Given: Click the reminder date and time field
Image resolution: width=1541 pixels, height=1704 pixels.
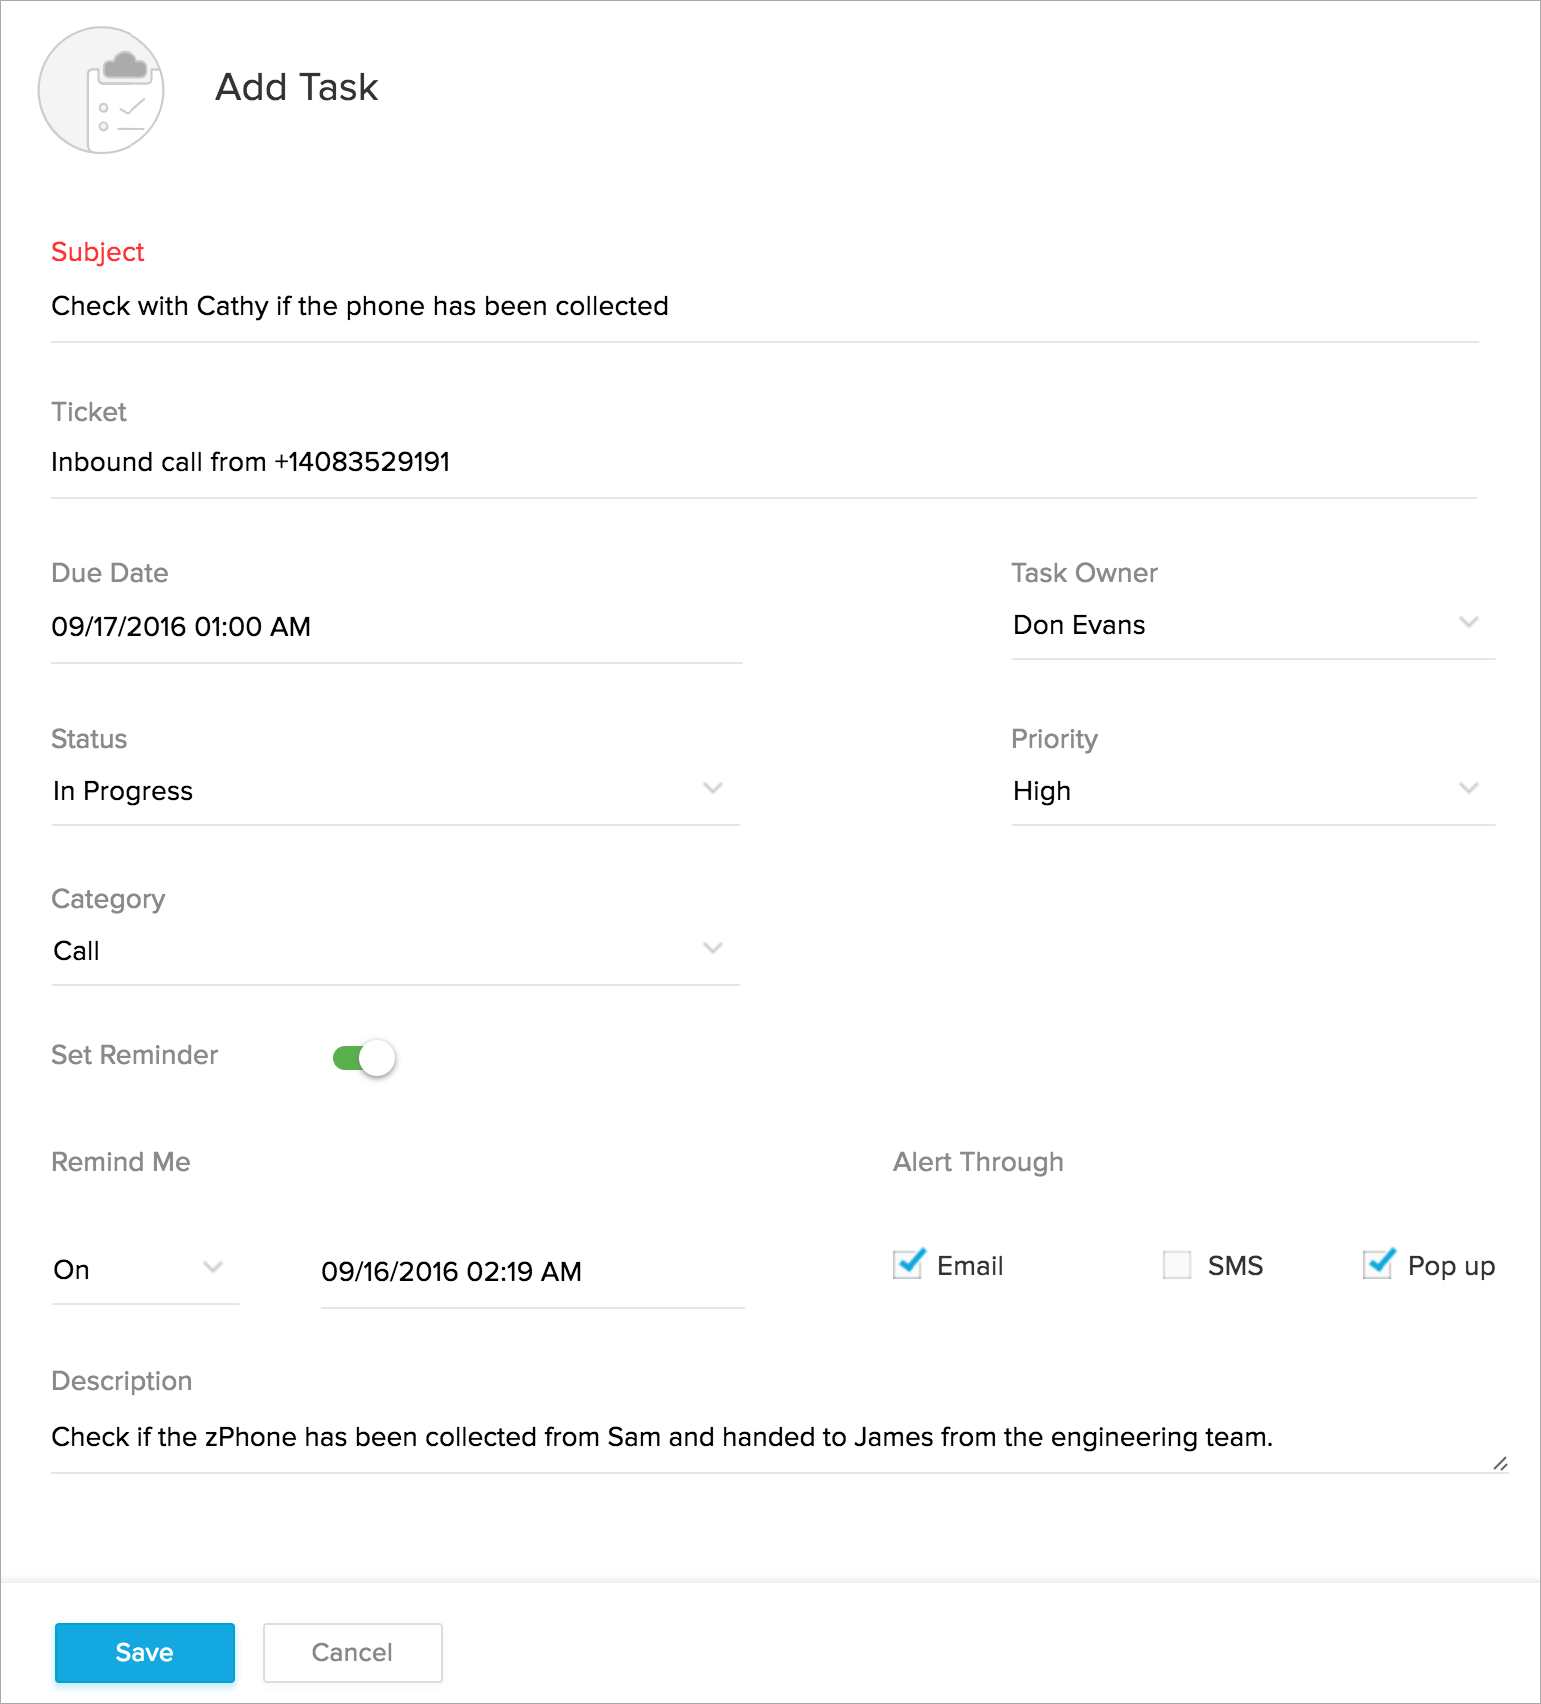Looking at the screenshot, I should pyautogui.click(x=532, y=1272).
